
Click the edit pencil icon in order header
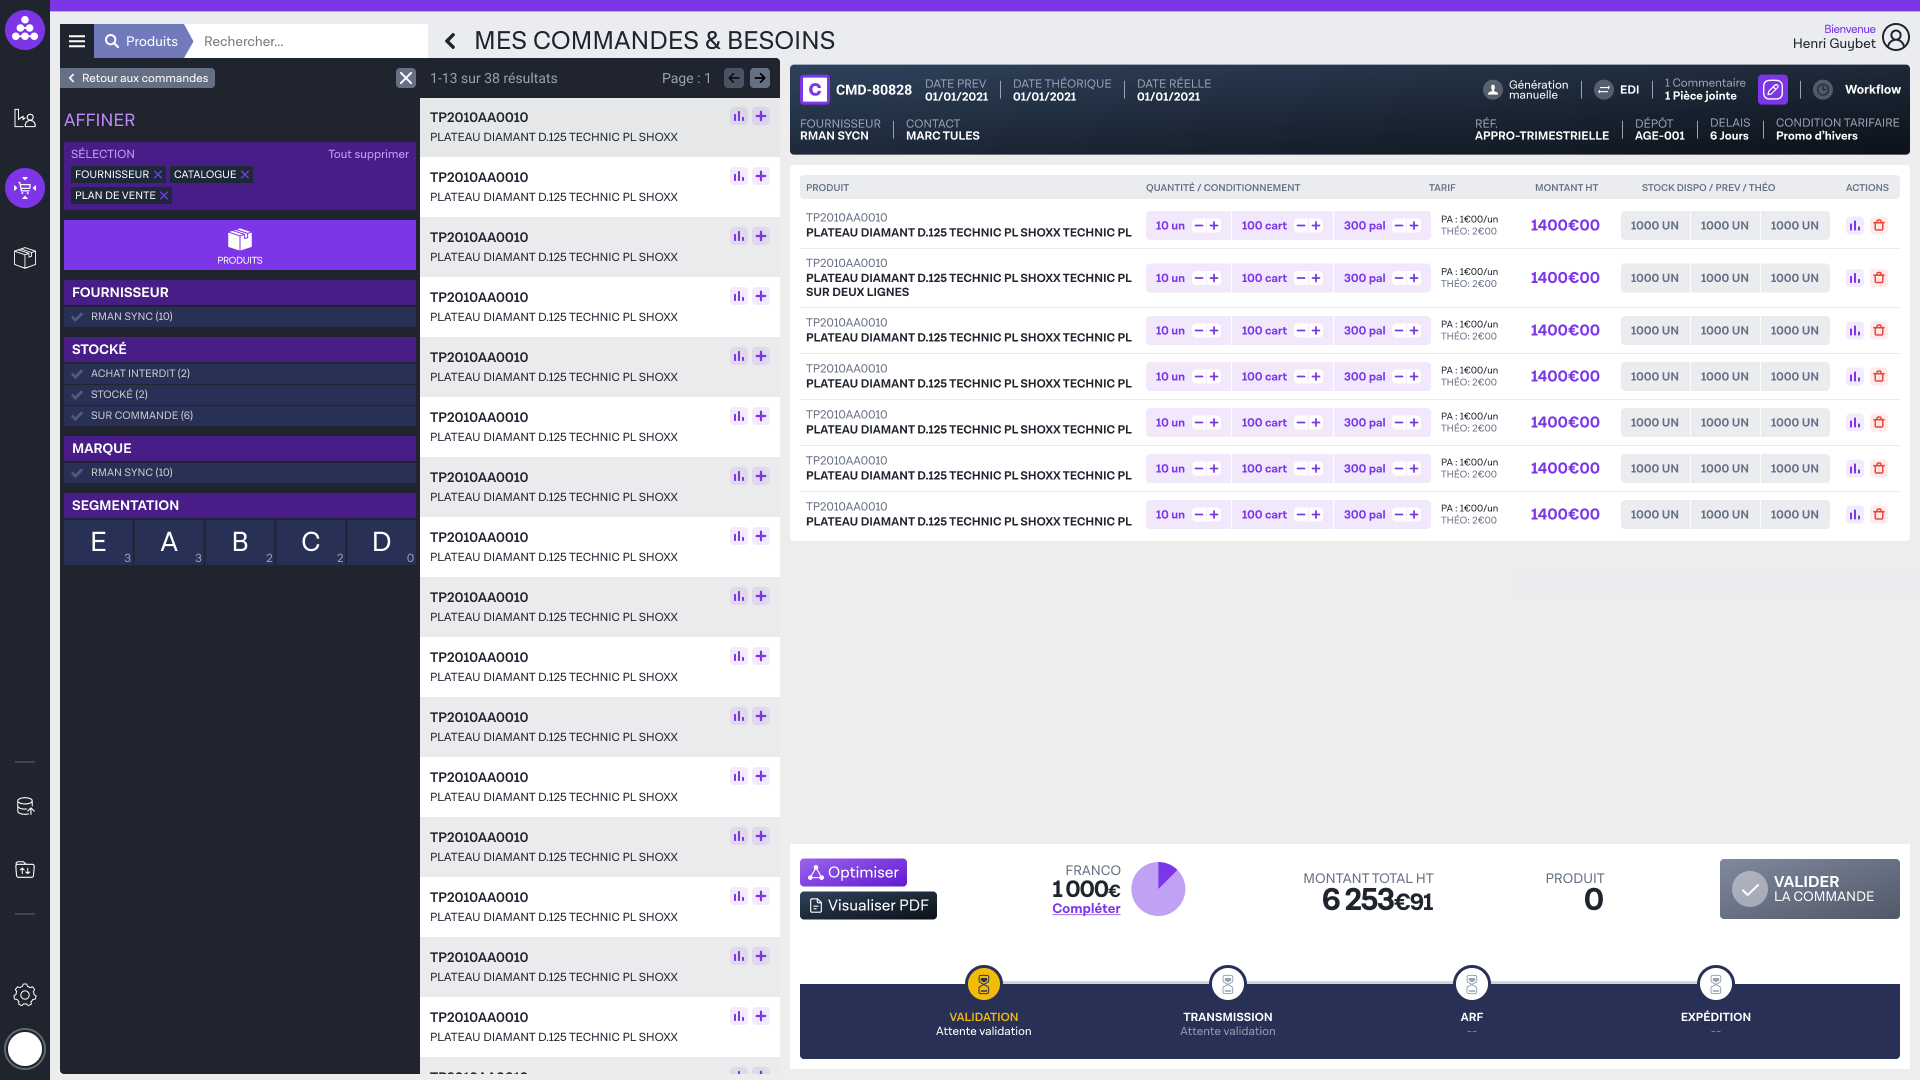1773,90
